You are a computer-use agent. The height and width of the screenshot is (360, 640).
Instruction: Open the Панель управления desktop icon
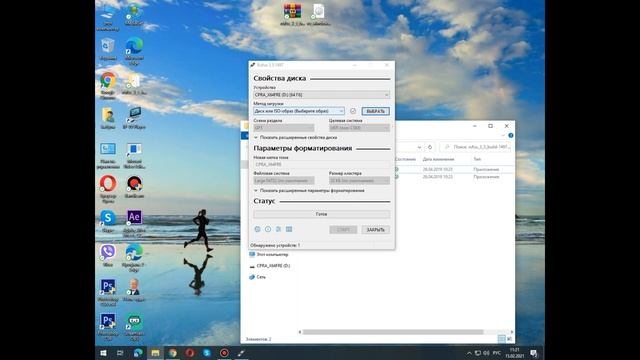click(x=108, y=155)
